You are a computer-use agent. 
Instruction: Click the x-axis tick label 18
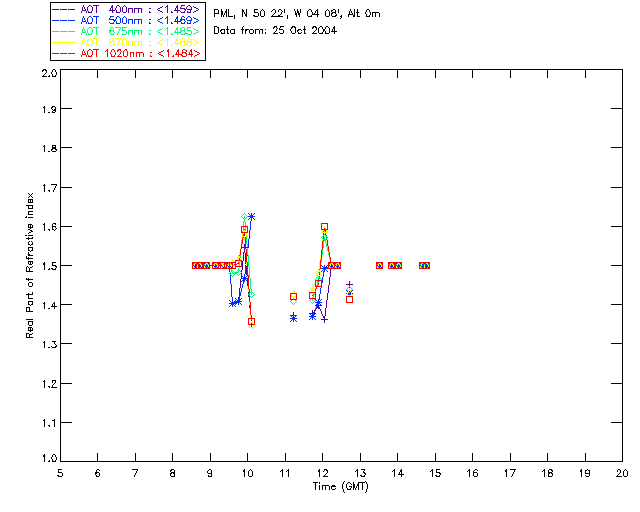coord(547,473)
